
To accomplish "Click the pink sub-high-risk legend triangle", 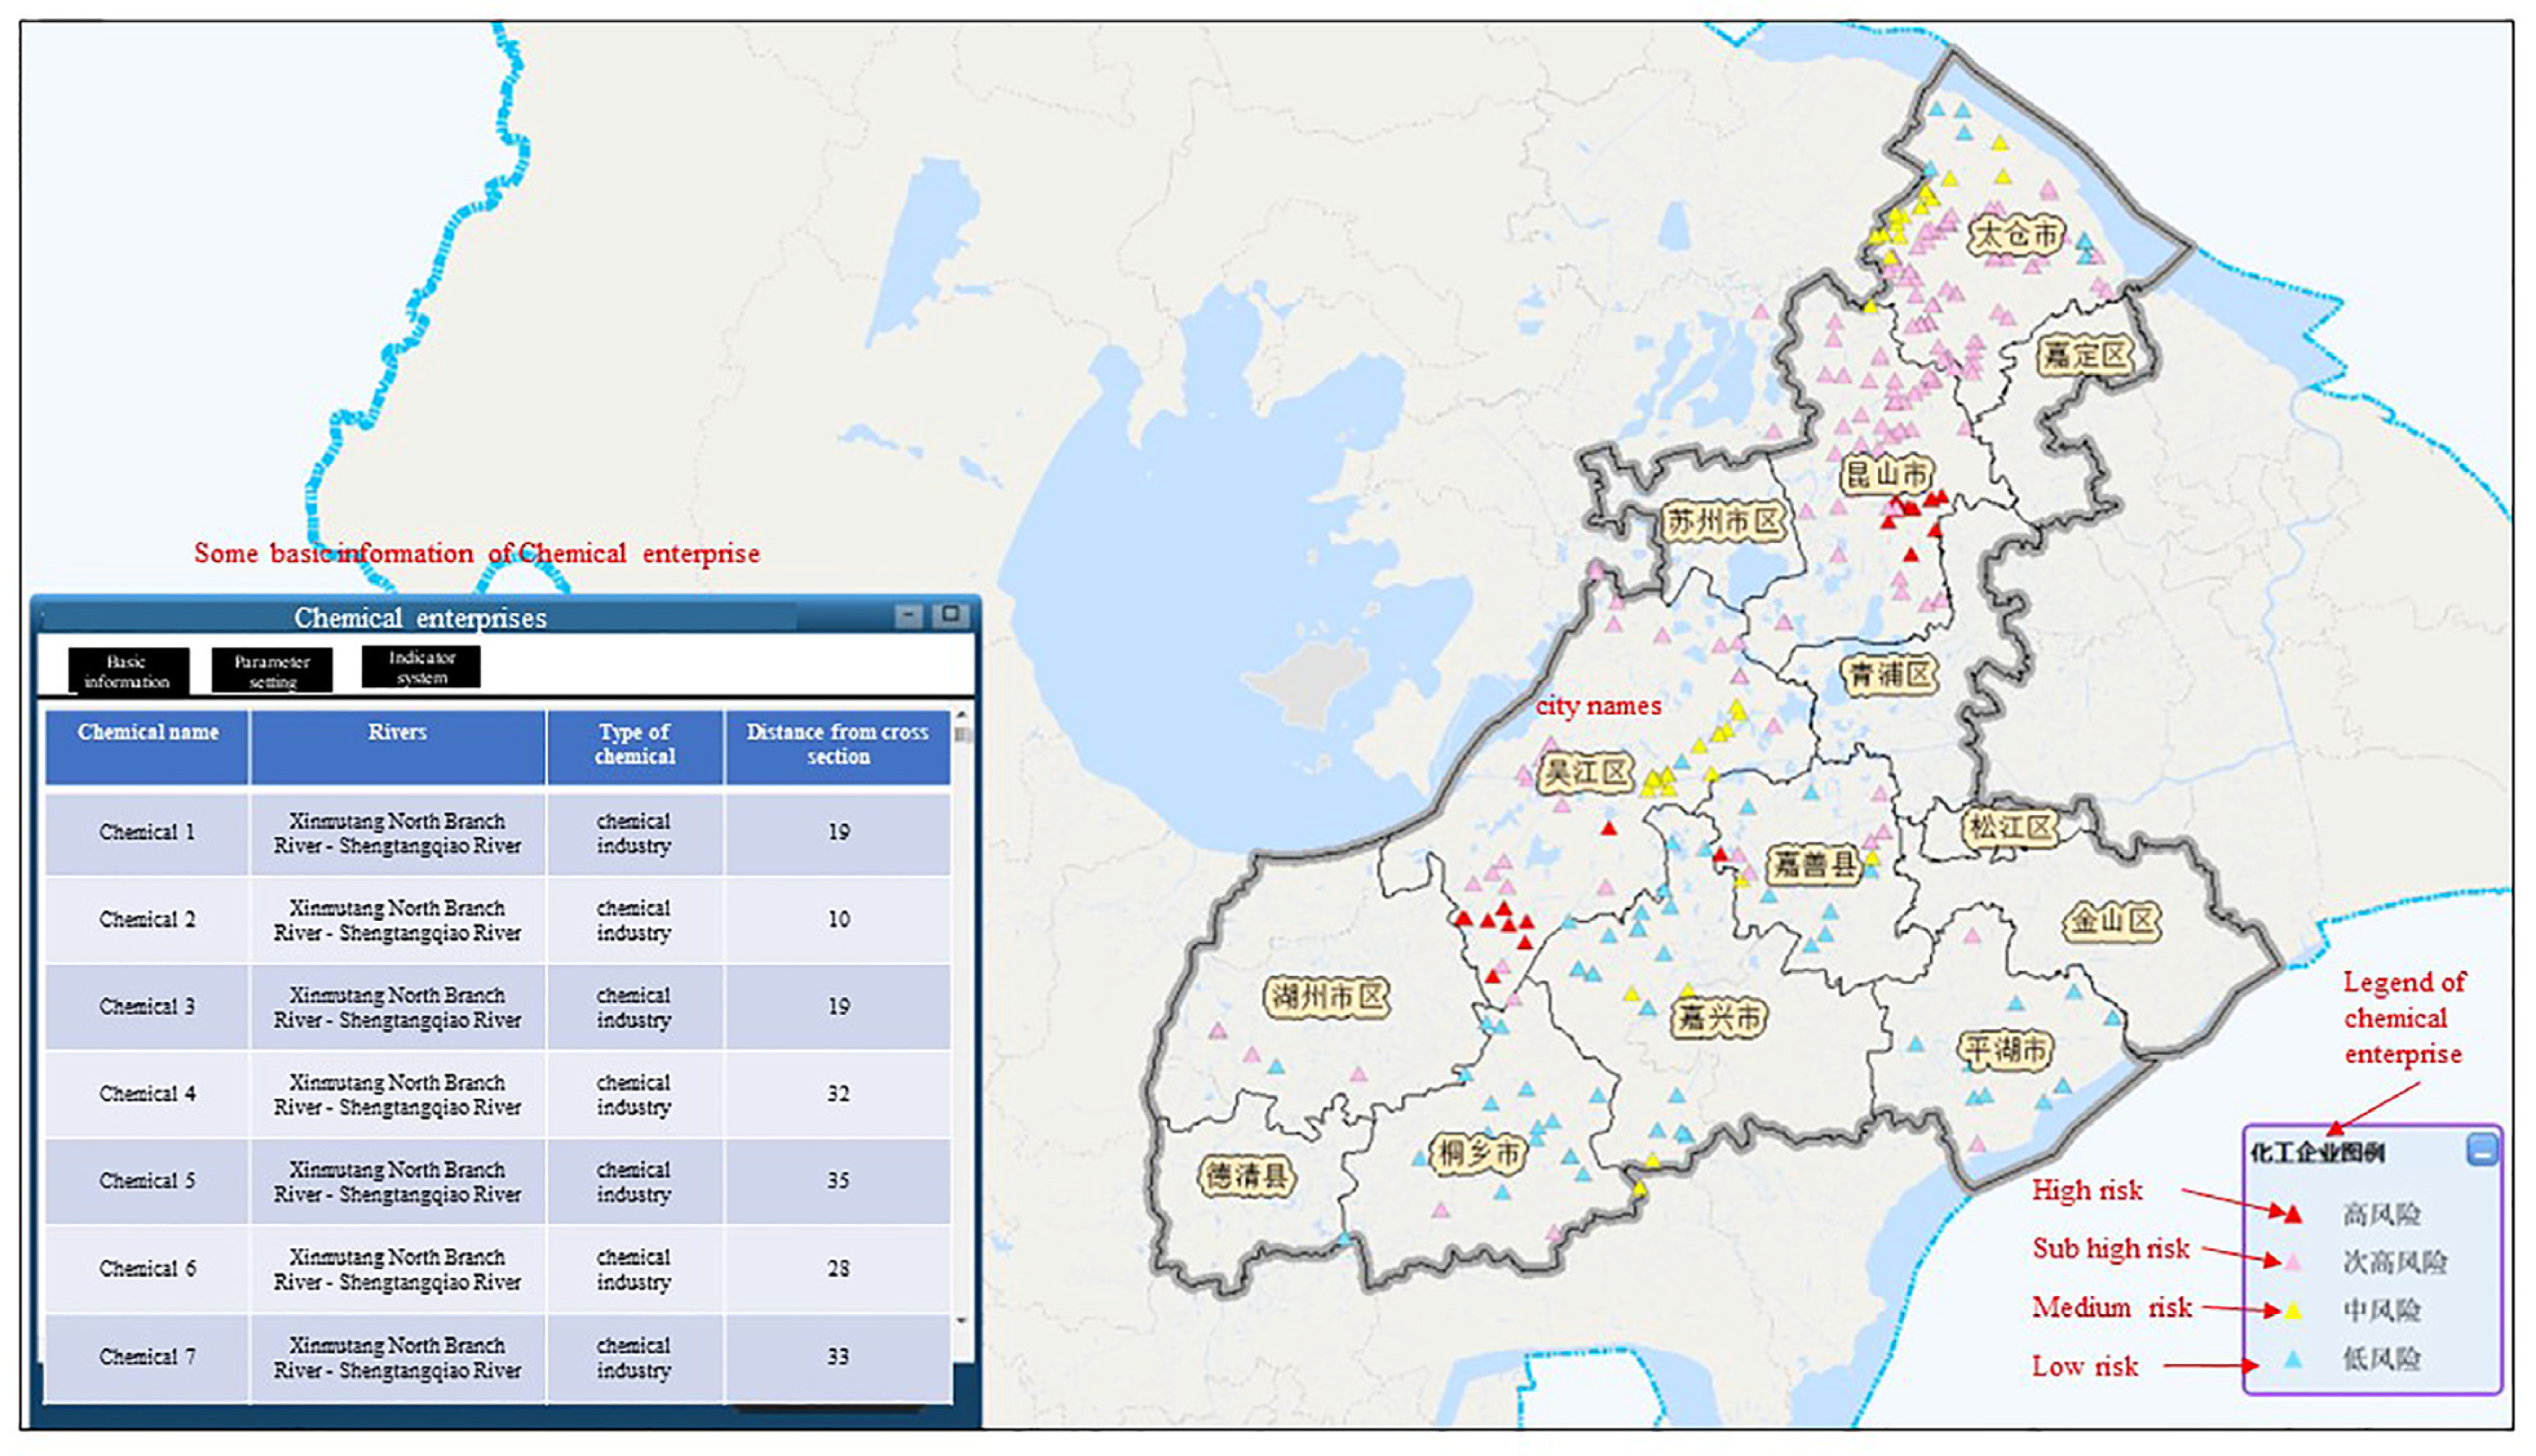I will pos(2293,1262).
